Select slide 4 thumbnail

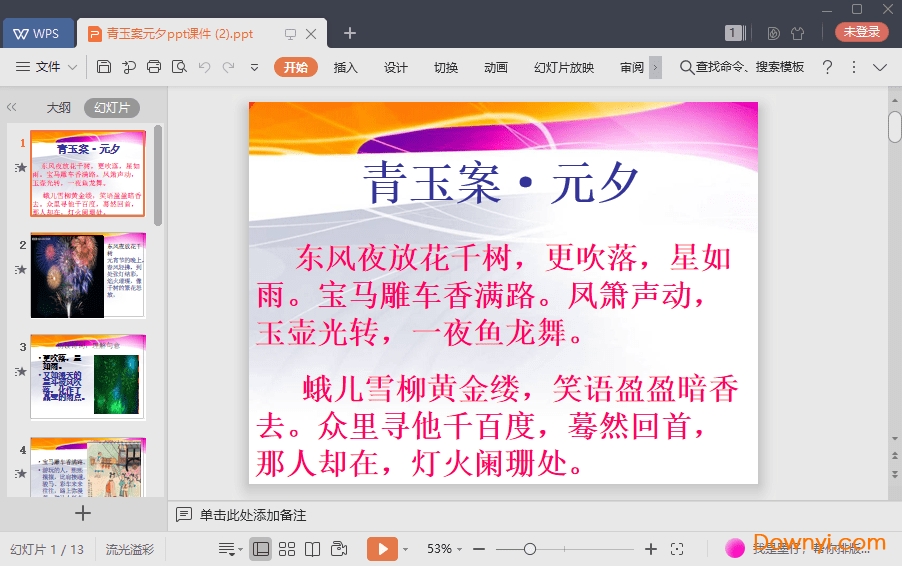88,466
